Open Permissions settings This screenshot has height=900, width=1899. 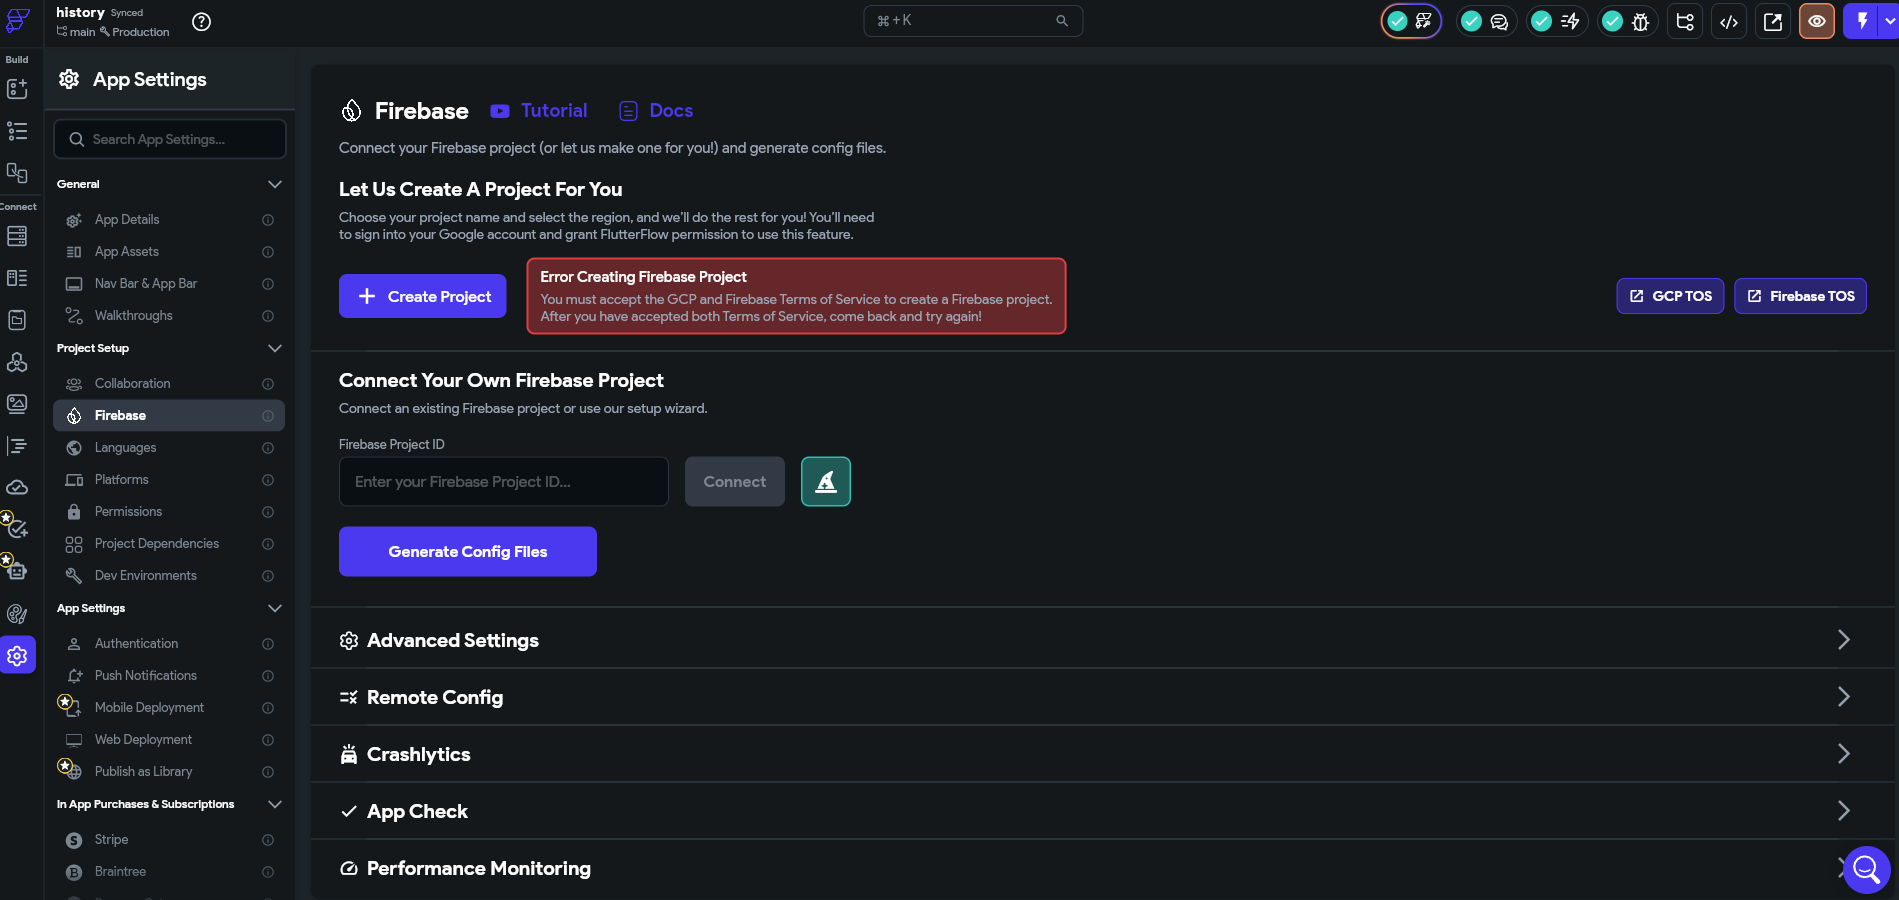[x=169, y=512]
